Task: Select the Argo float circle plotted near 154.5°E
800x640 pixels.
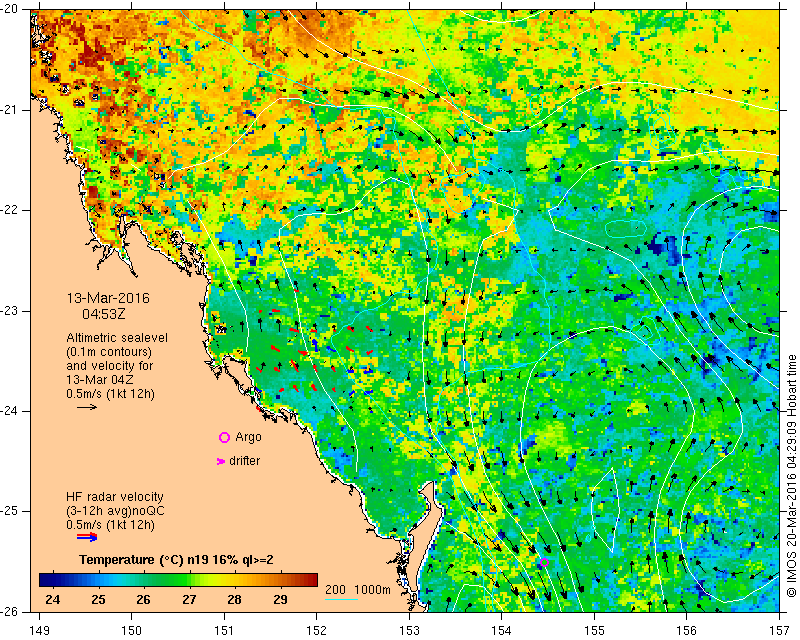Action: [544, 562]
